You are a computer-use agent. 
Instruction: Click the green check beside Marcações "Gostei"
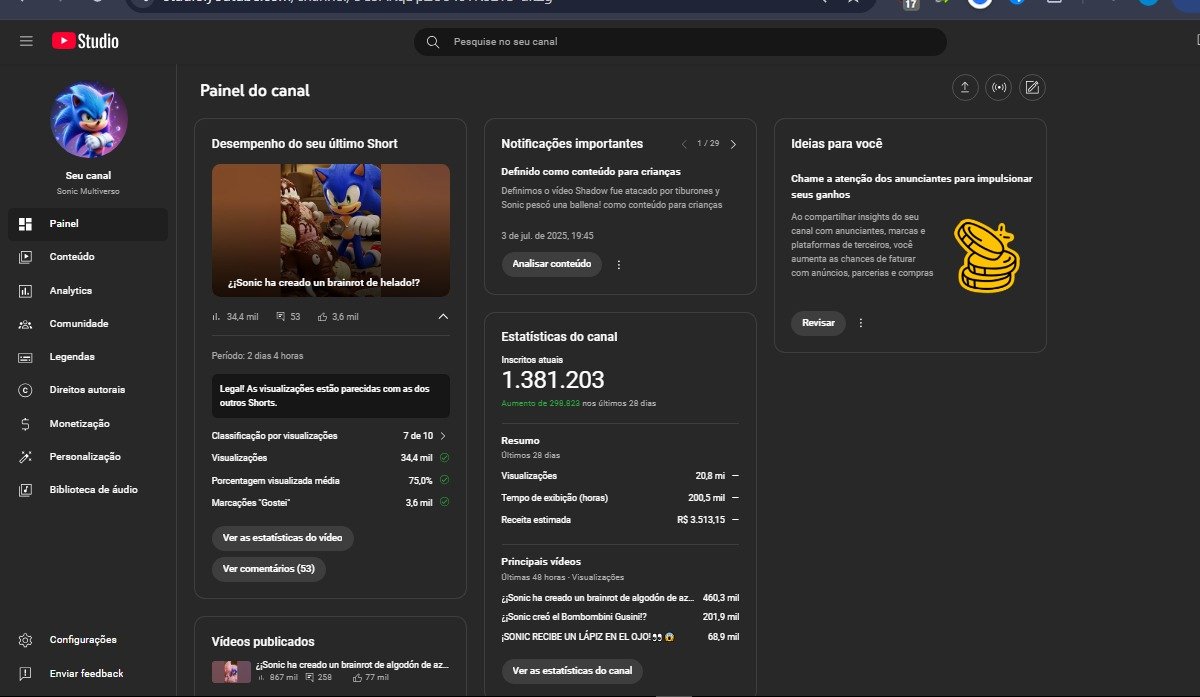pyautogui.click(x=444, y=502)
